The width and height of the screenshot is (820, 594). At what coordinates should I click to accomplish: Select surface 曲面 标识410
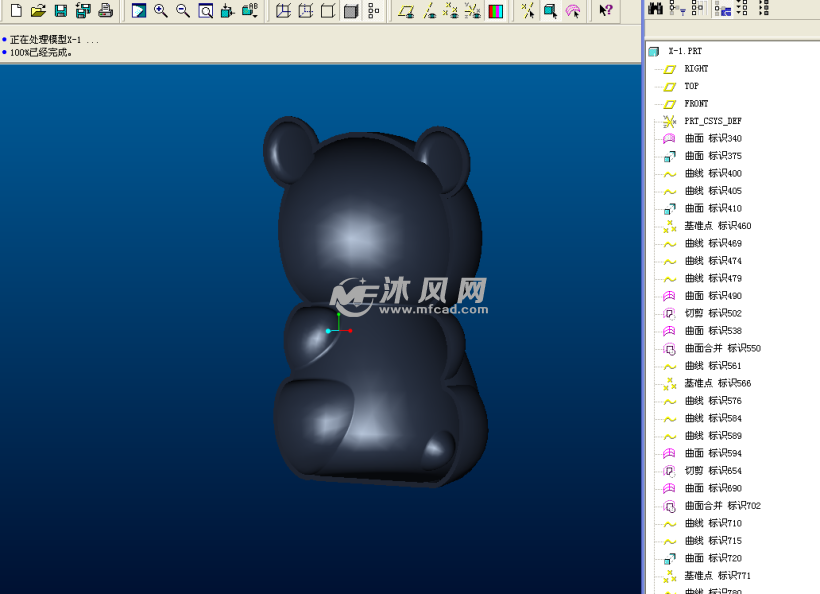[x=713, y=208]
